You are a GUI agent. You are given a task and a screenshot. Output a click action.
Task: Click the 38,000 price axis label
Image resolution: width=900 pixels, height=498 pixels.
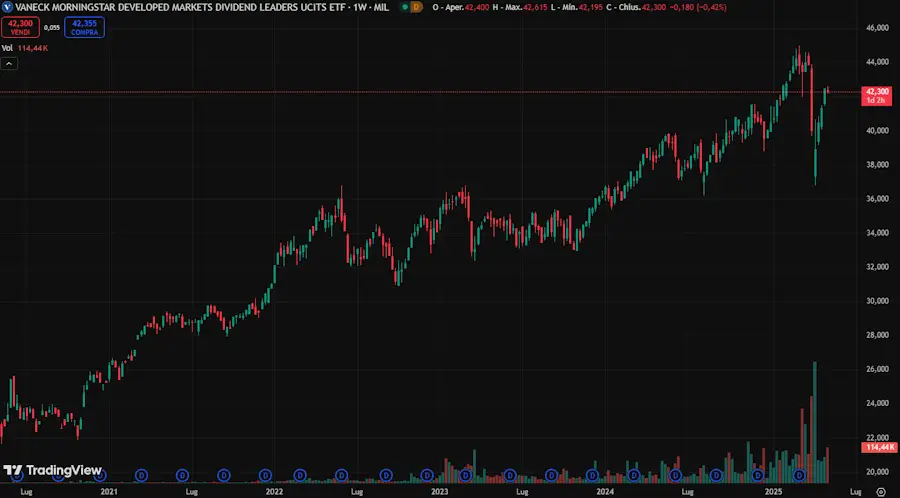(877, 165)
